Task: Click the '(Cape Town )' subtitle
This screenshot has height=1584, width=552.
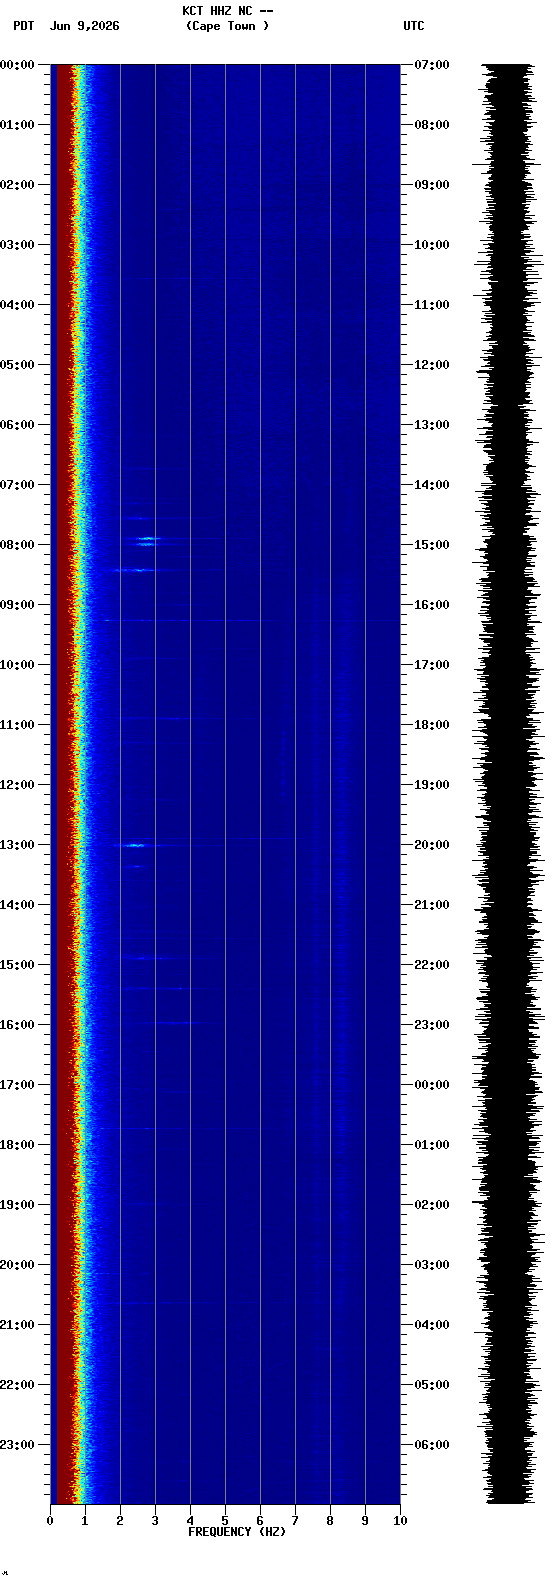Action: tap(227, 26)
